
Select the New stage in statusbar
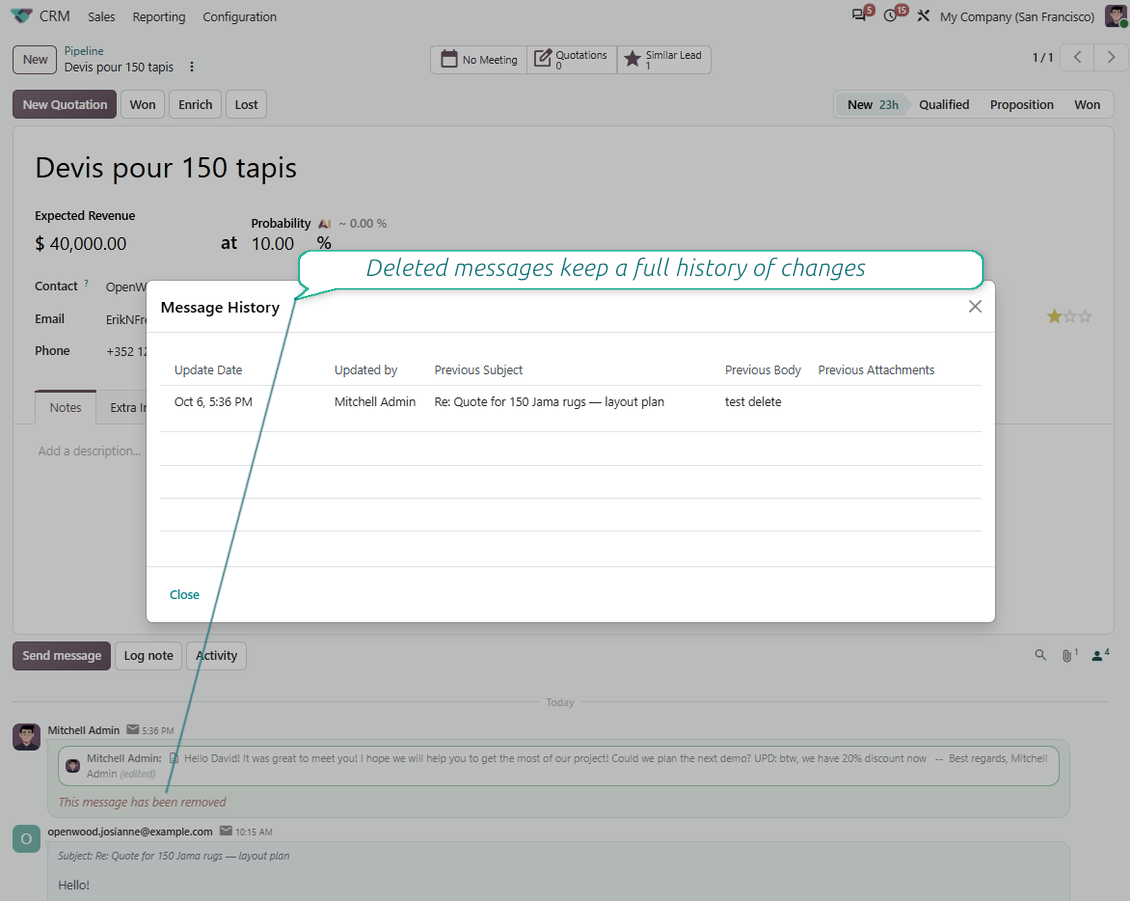tap(872, 105)
